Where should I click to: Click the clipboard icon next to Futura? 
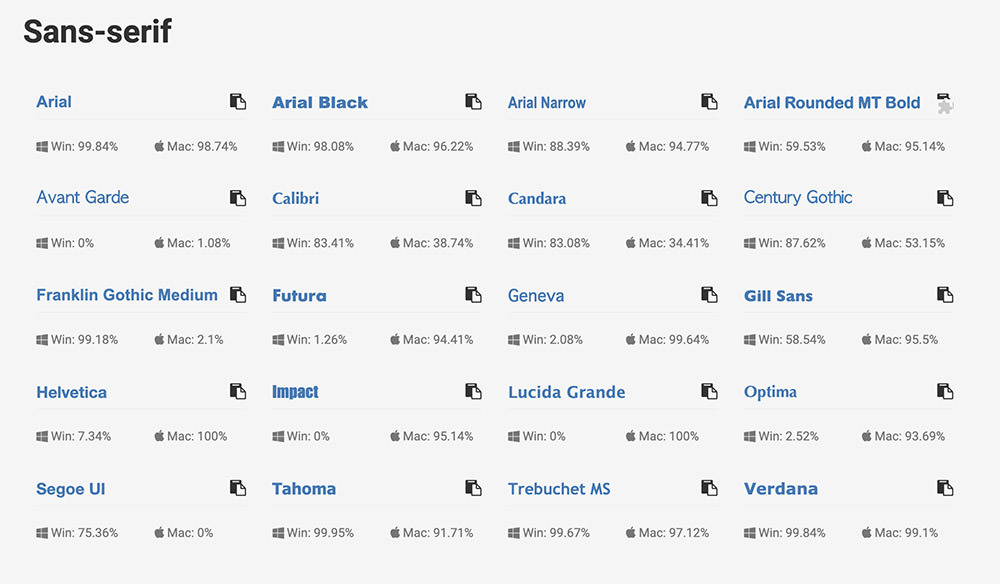473,295
